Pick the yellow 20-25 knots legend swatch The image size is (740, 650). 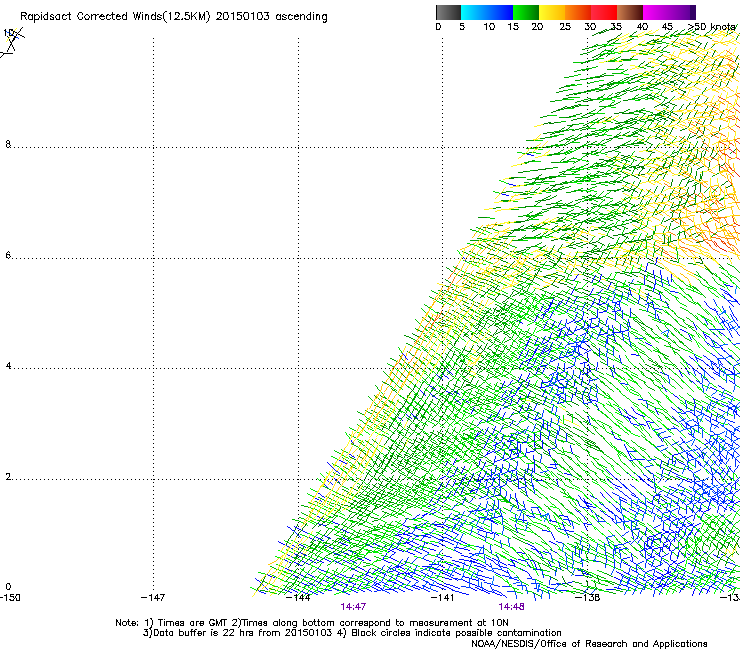[552, 12]
